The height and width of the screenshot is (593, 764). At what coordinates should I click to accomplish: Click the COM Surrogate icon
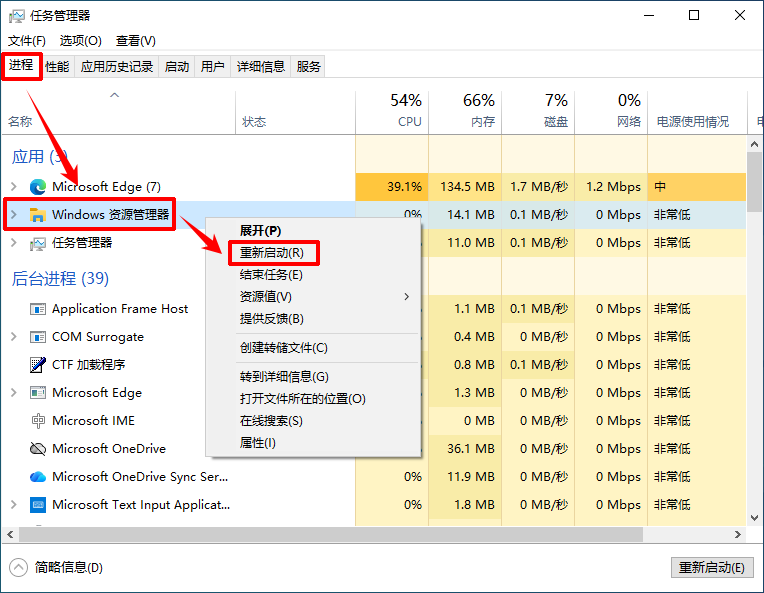pyautogui.click(x=38, y=337)
